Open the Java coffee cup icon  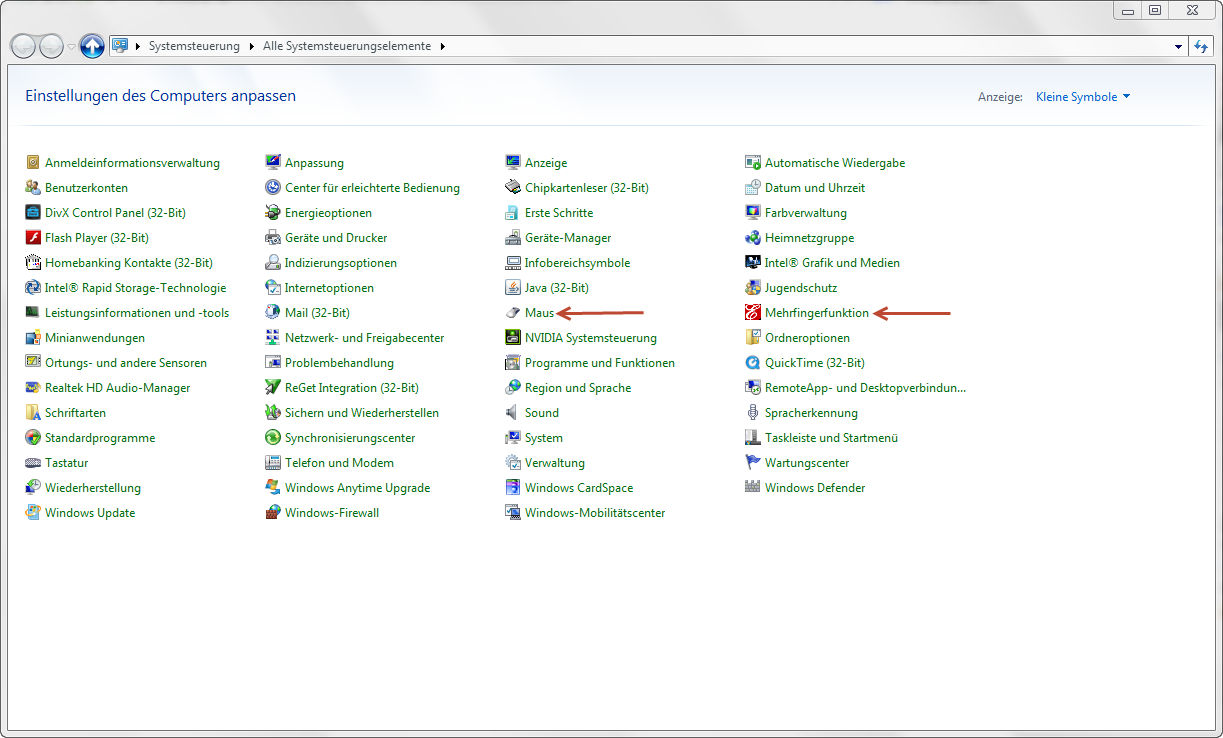pos(513,288)
